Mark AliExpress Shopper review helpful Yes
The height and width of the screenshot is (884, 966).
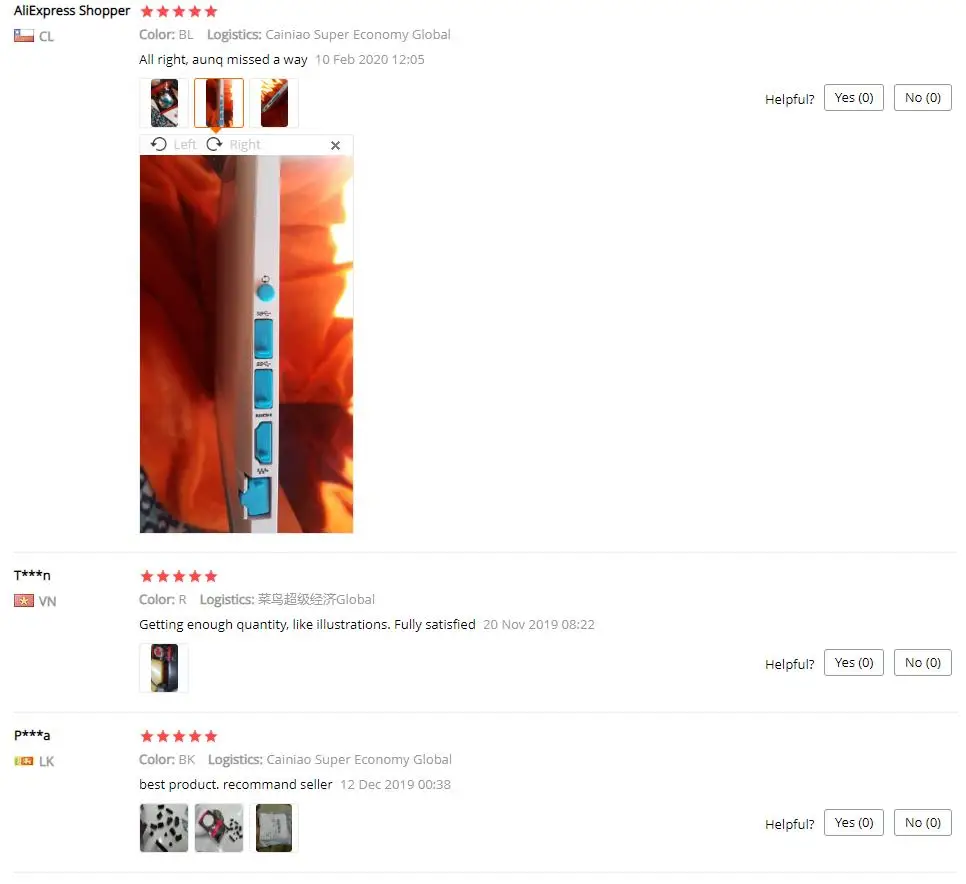click(x=854, y=97)
